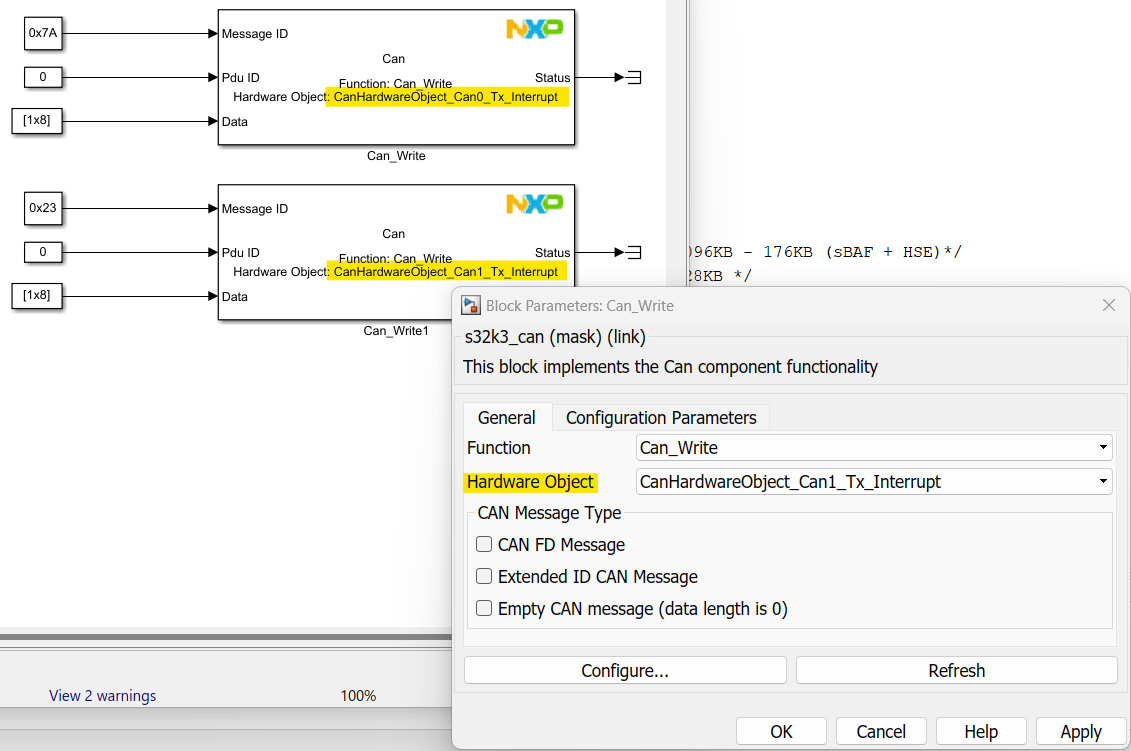This screenshot has height=751, width=1131.
Task: Select the highlighted CanHardwareObject_Can1_Tx_Interrupt label
Action: click(446, 271)
